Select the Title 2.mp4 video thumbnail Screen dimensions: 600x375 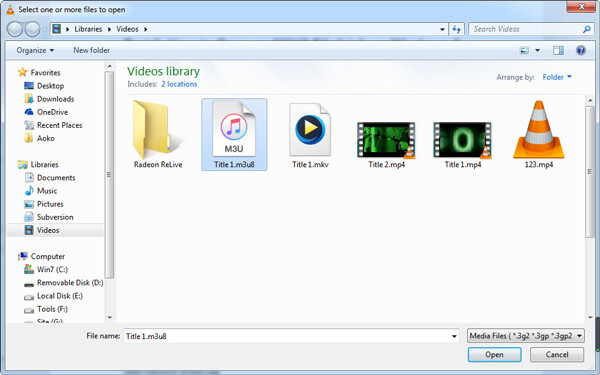[386, 140]
